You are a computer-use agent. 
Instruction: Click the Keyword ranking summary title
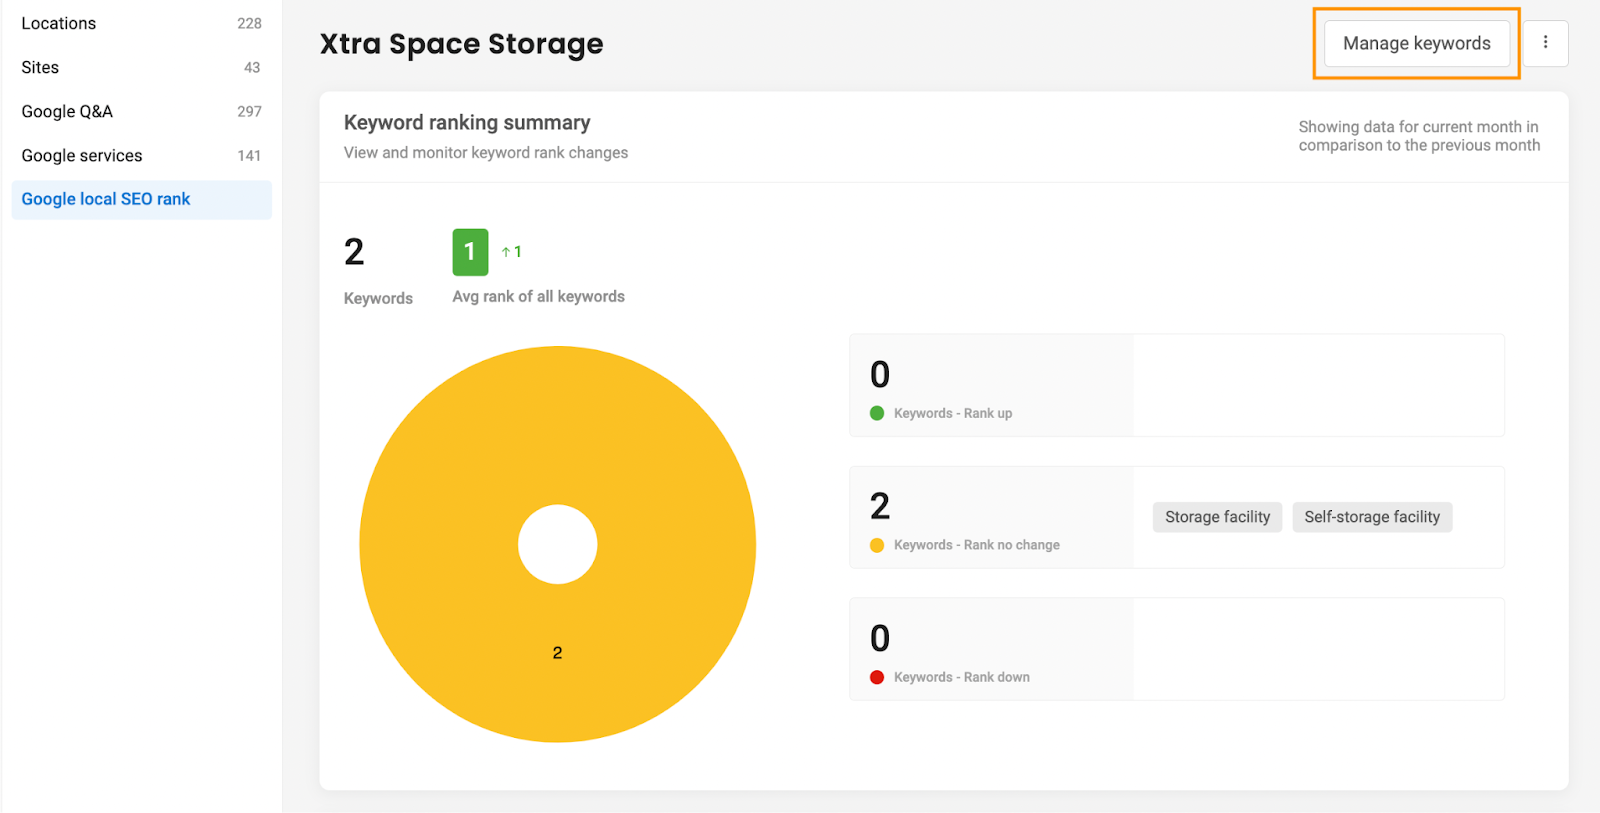(467, 122)
